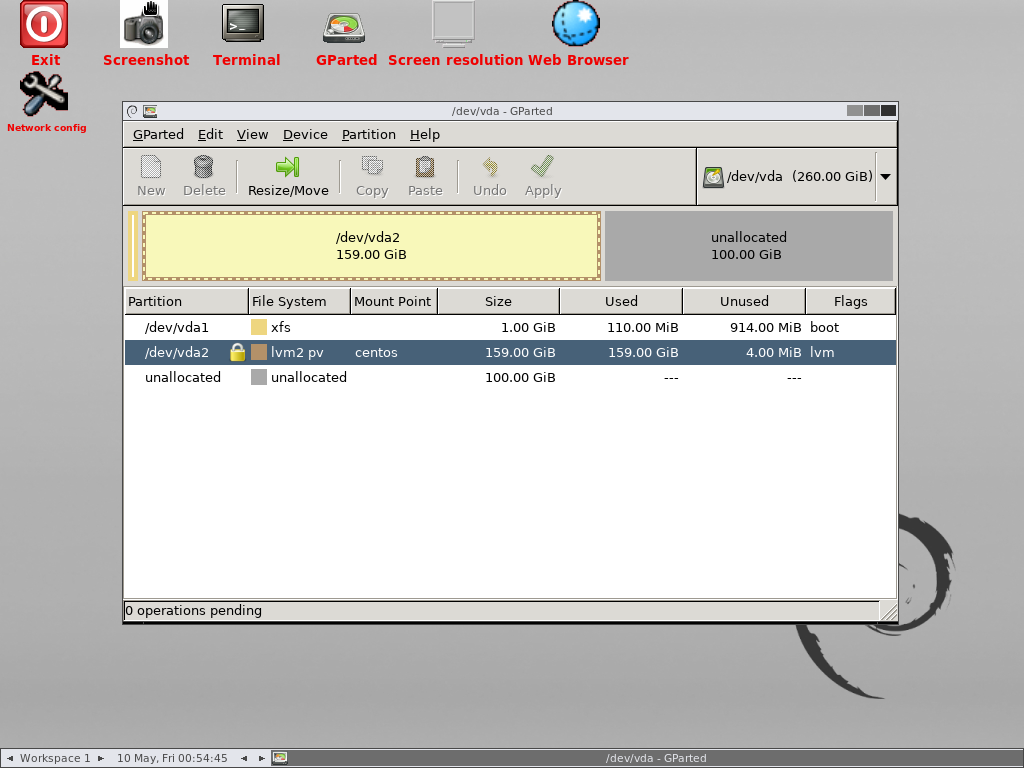Click the New partition toolbar icon

click(x=151, y=167)
